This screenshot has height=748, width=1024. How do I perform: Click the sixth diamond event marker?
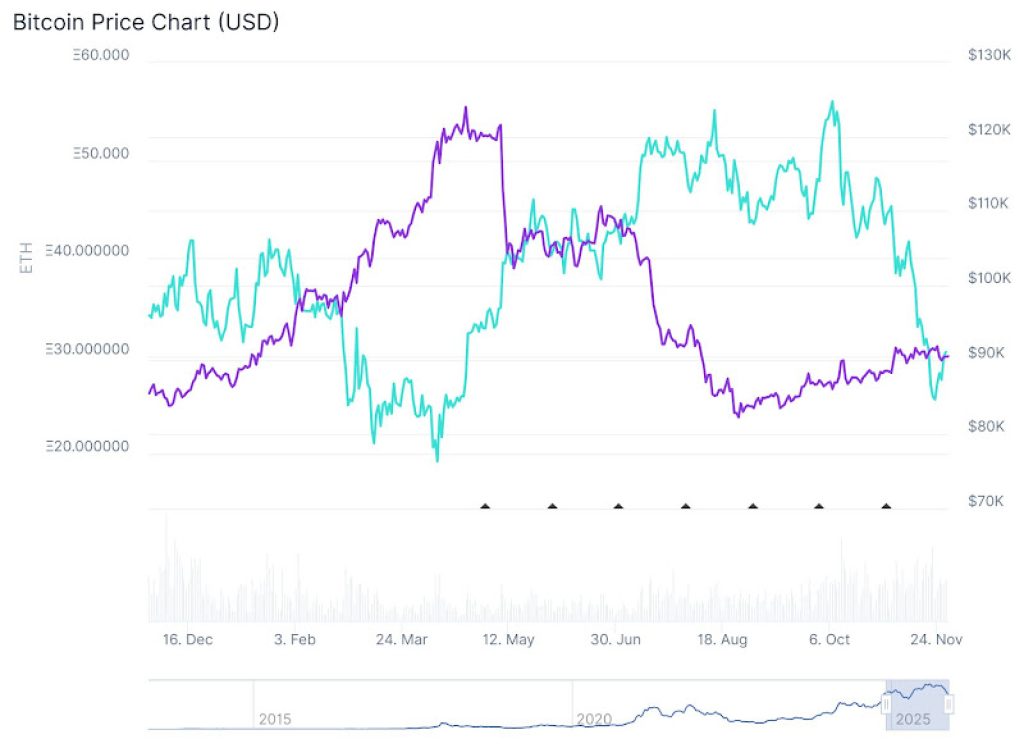coord(819,506)
